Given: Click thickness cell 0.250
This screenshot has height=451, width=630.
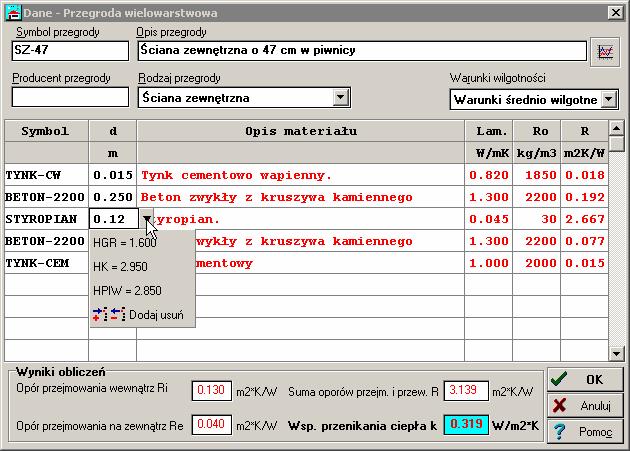Looking at the screenshot, I should point(113,197).
